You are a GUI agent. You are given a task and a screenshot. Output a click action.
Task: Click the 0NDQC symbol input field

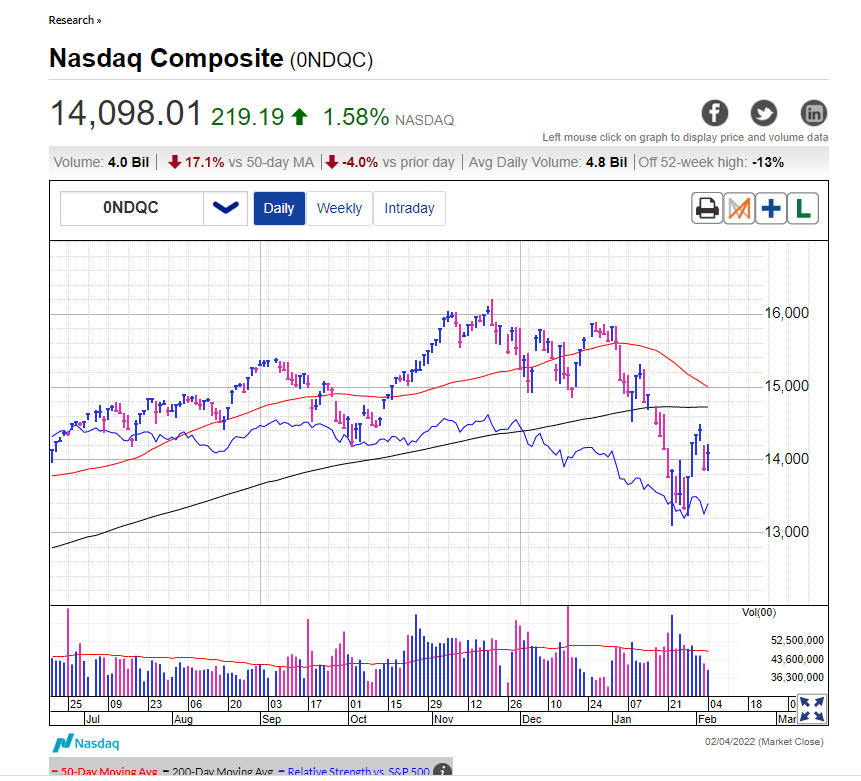pos(132,208)
